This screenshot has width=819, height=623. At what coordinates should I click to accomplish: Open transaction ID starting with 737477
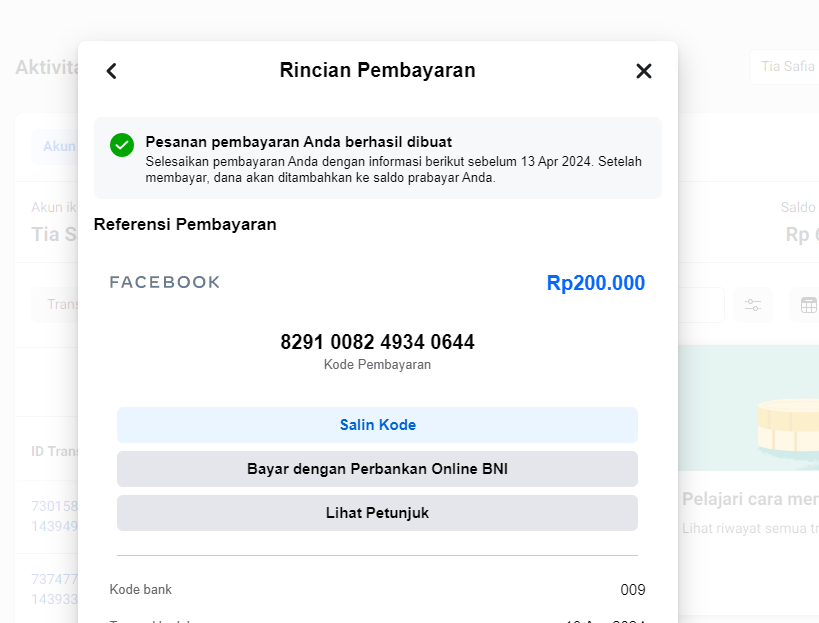[x=54, y=589]
